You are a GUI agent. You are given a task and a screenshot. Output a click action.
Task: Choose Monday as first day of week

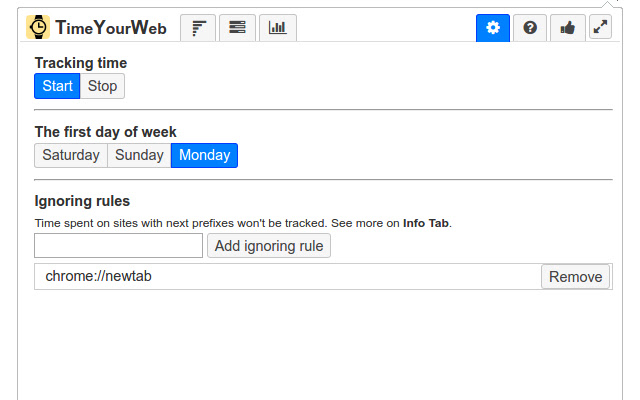click(x=204, y=155)
